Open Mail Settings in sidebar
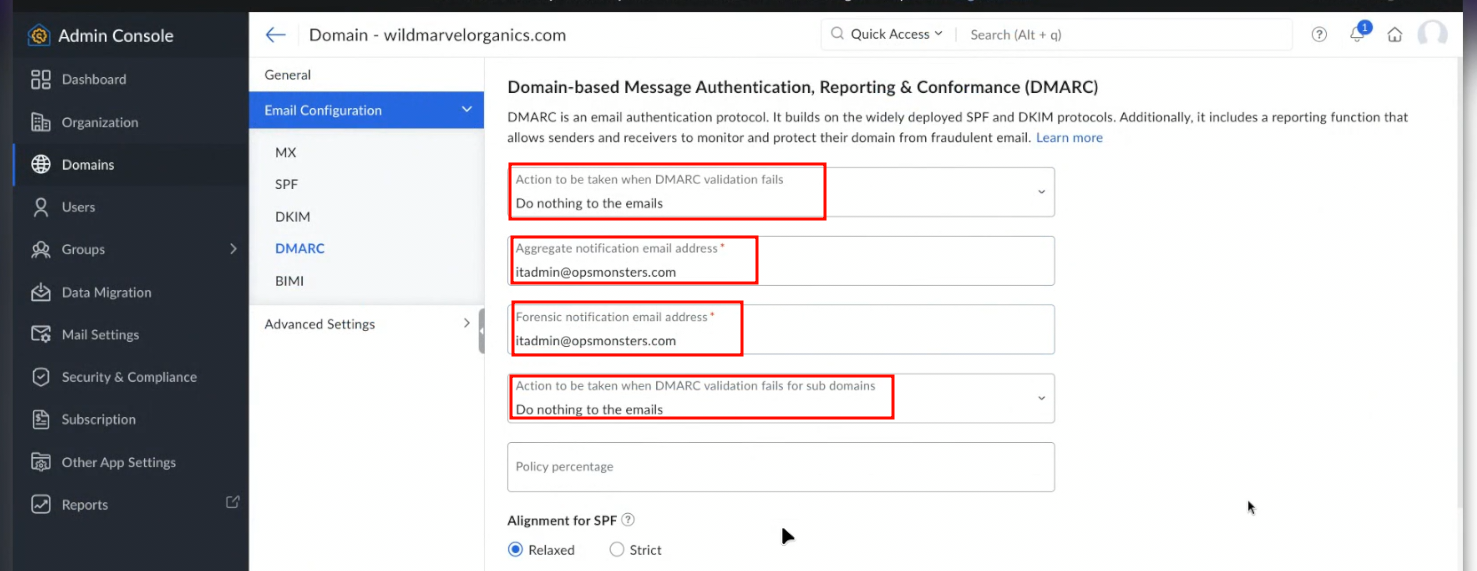The image size is (1477, 571). point(100,335)
